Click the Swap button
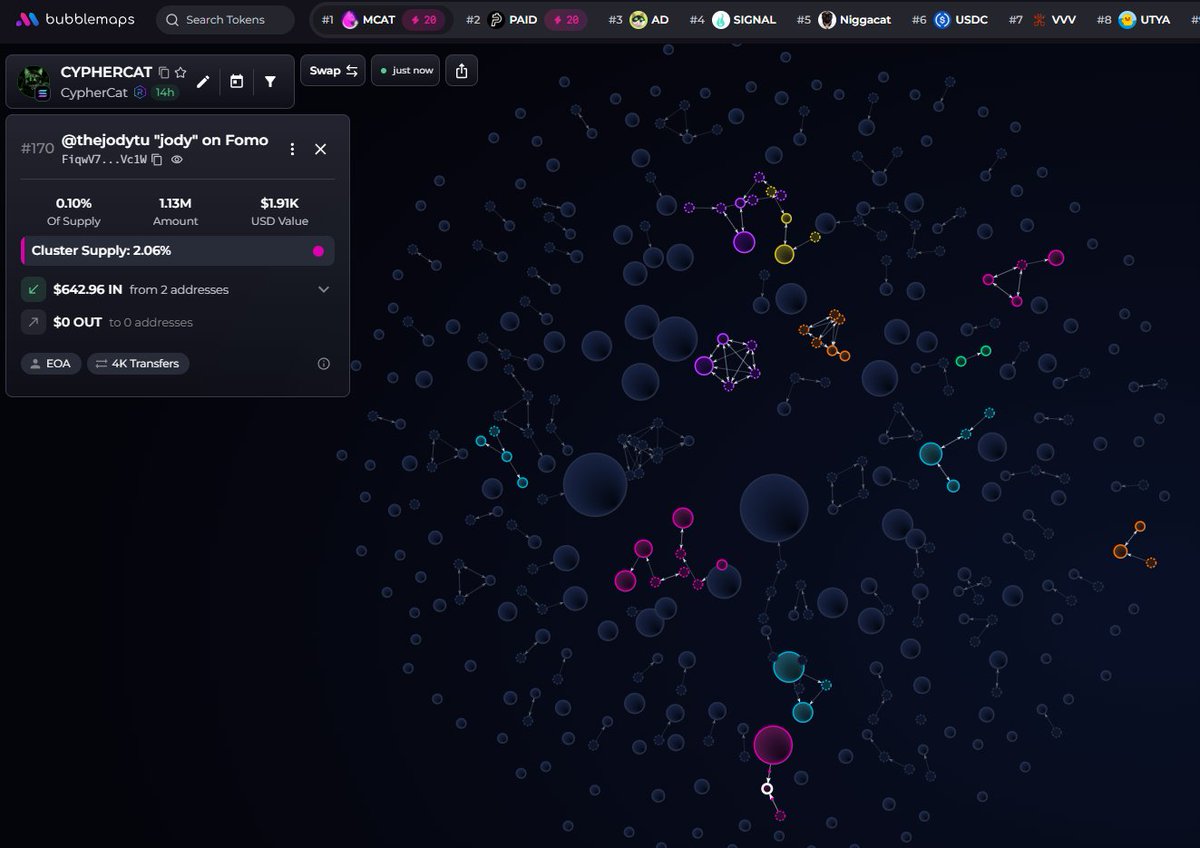The height and width of the screenshot is (848, 1200). click(333, 71)
